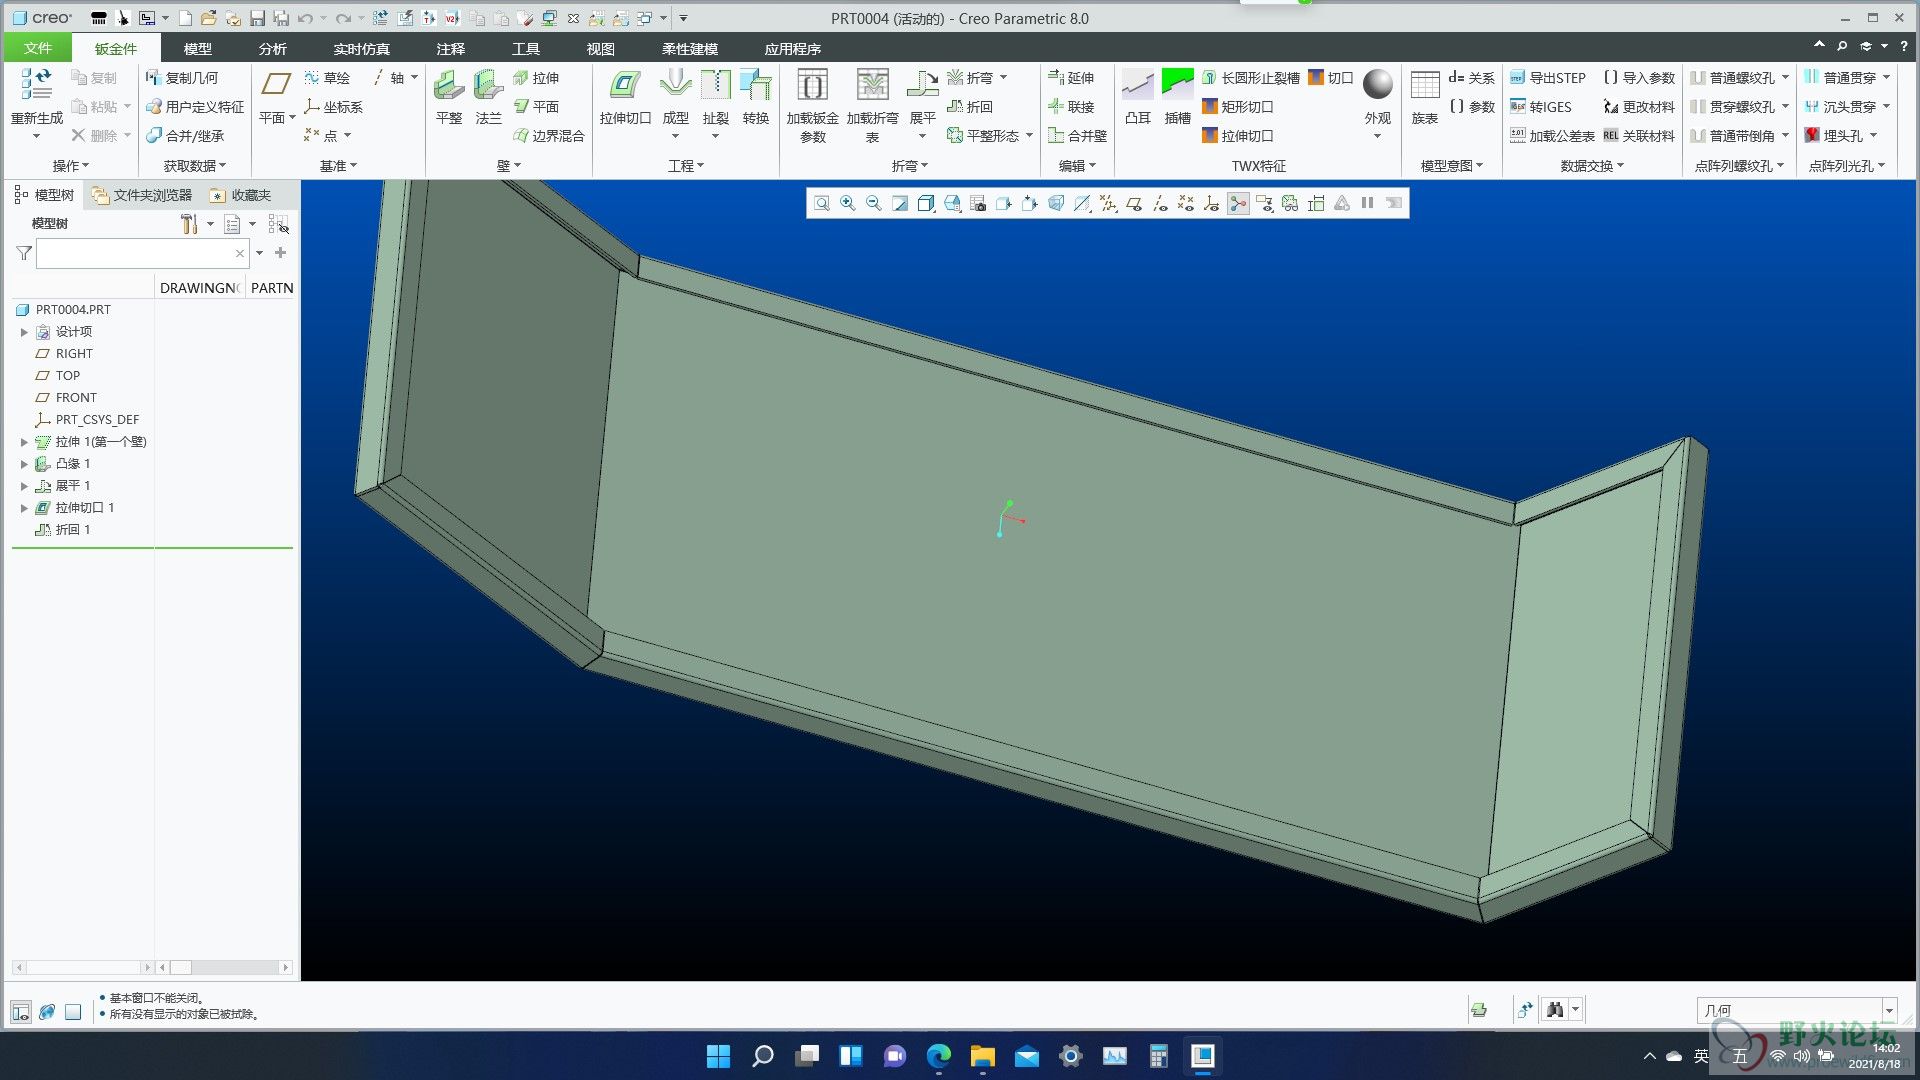Toggle datum plane display in graphics toolbar
This screenshot has height=1080, width=1920.
tap(1134, 203)
